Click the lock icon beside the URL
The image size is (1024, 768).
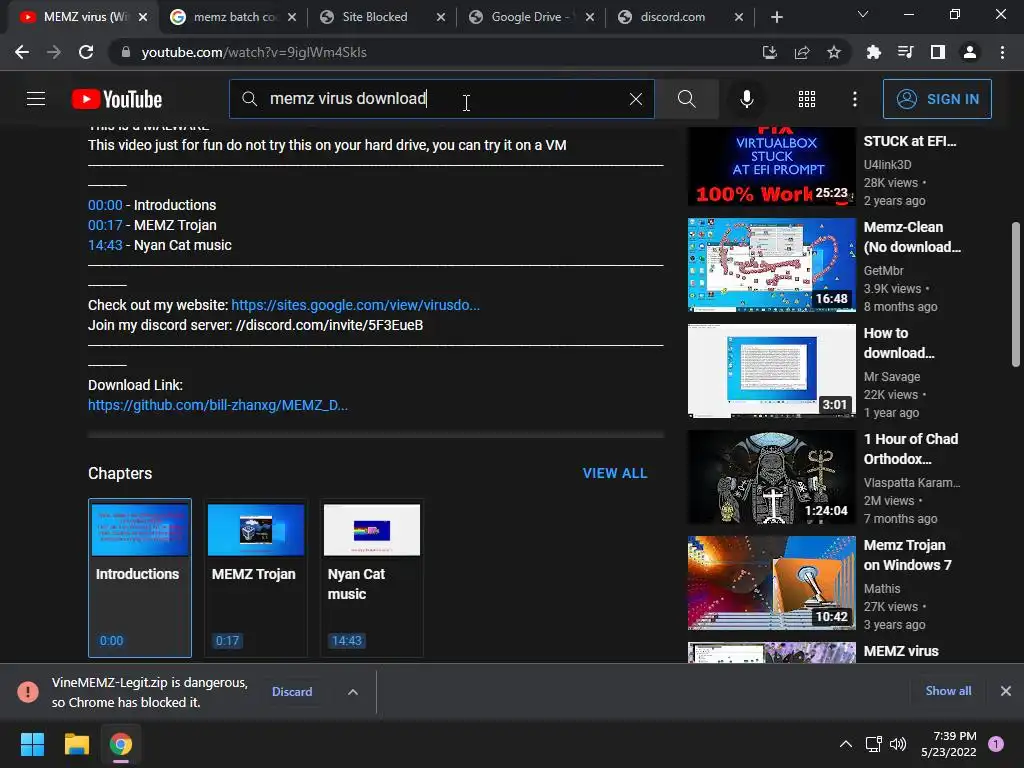pyautogui.click(x=126, y=52)
